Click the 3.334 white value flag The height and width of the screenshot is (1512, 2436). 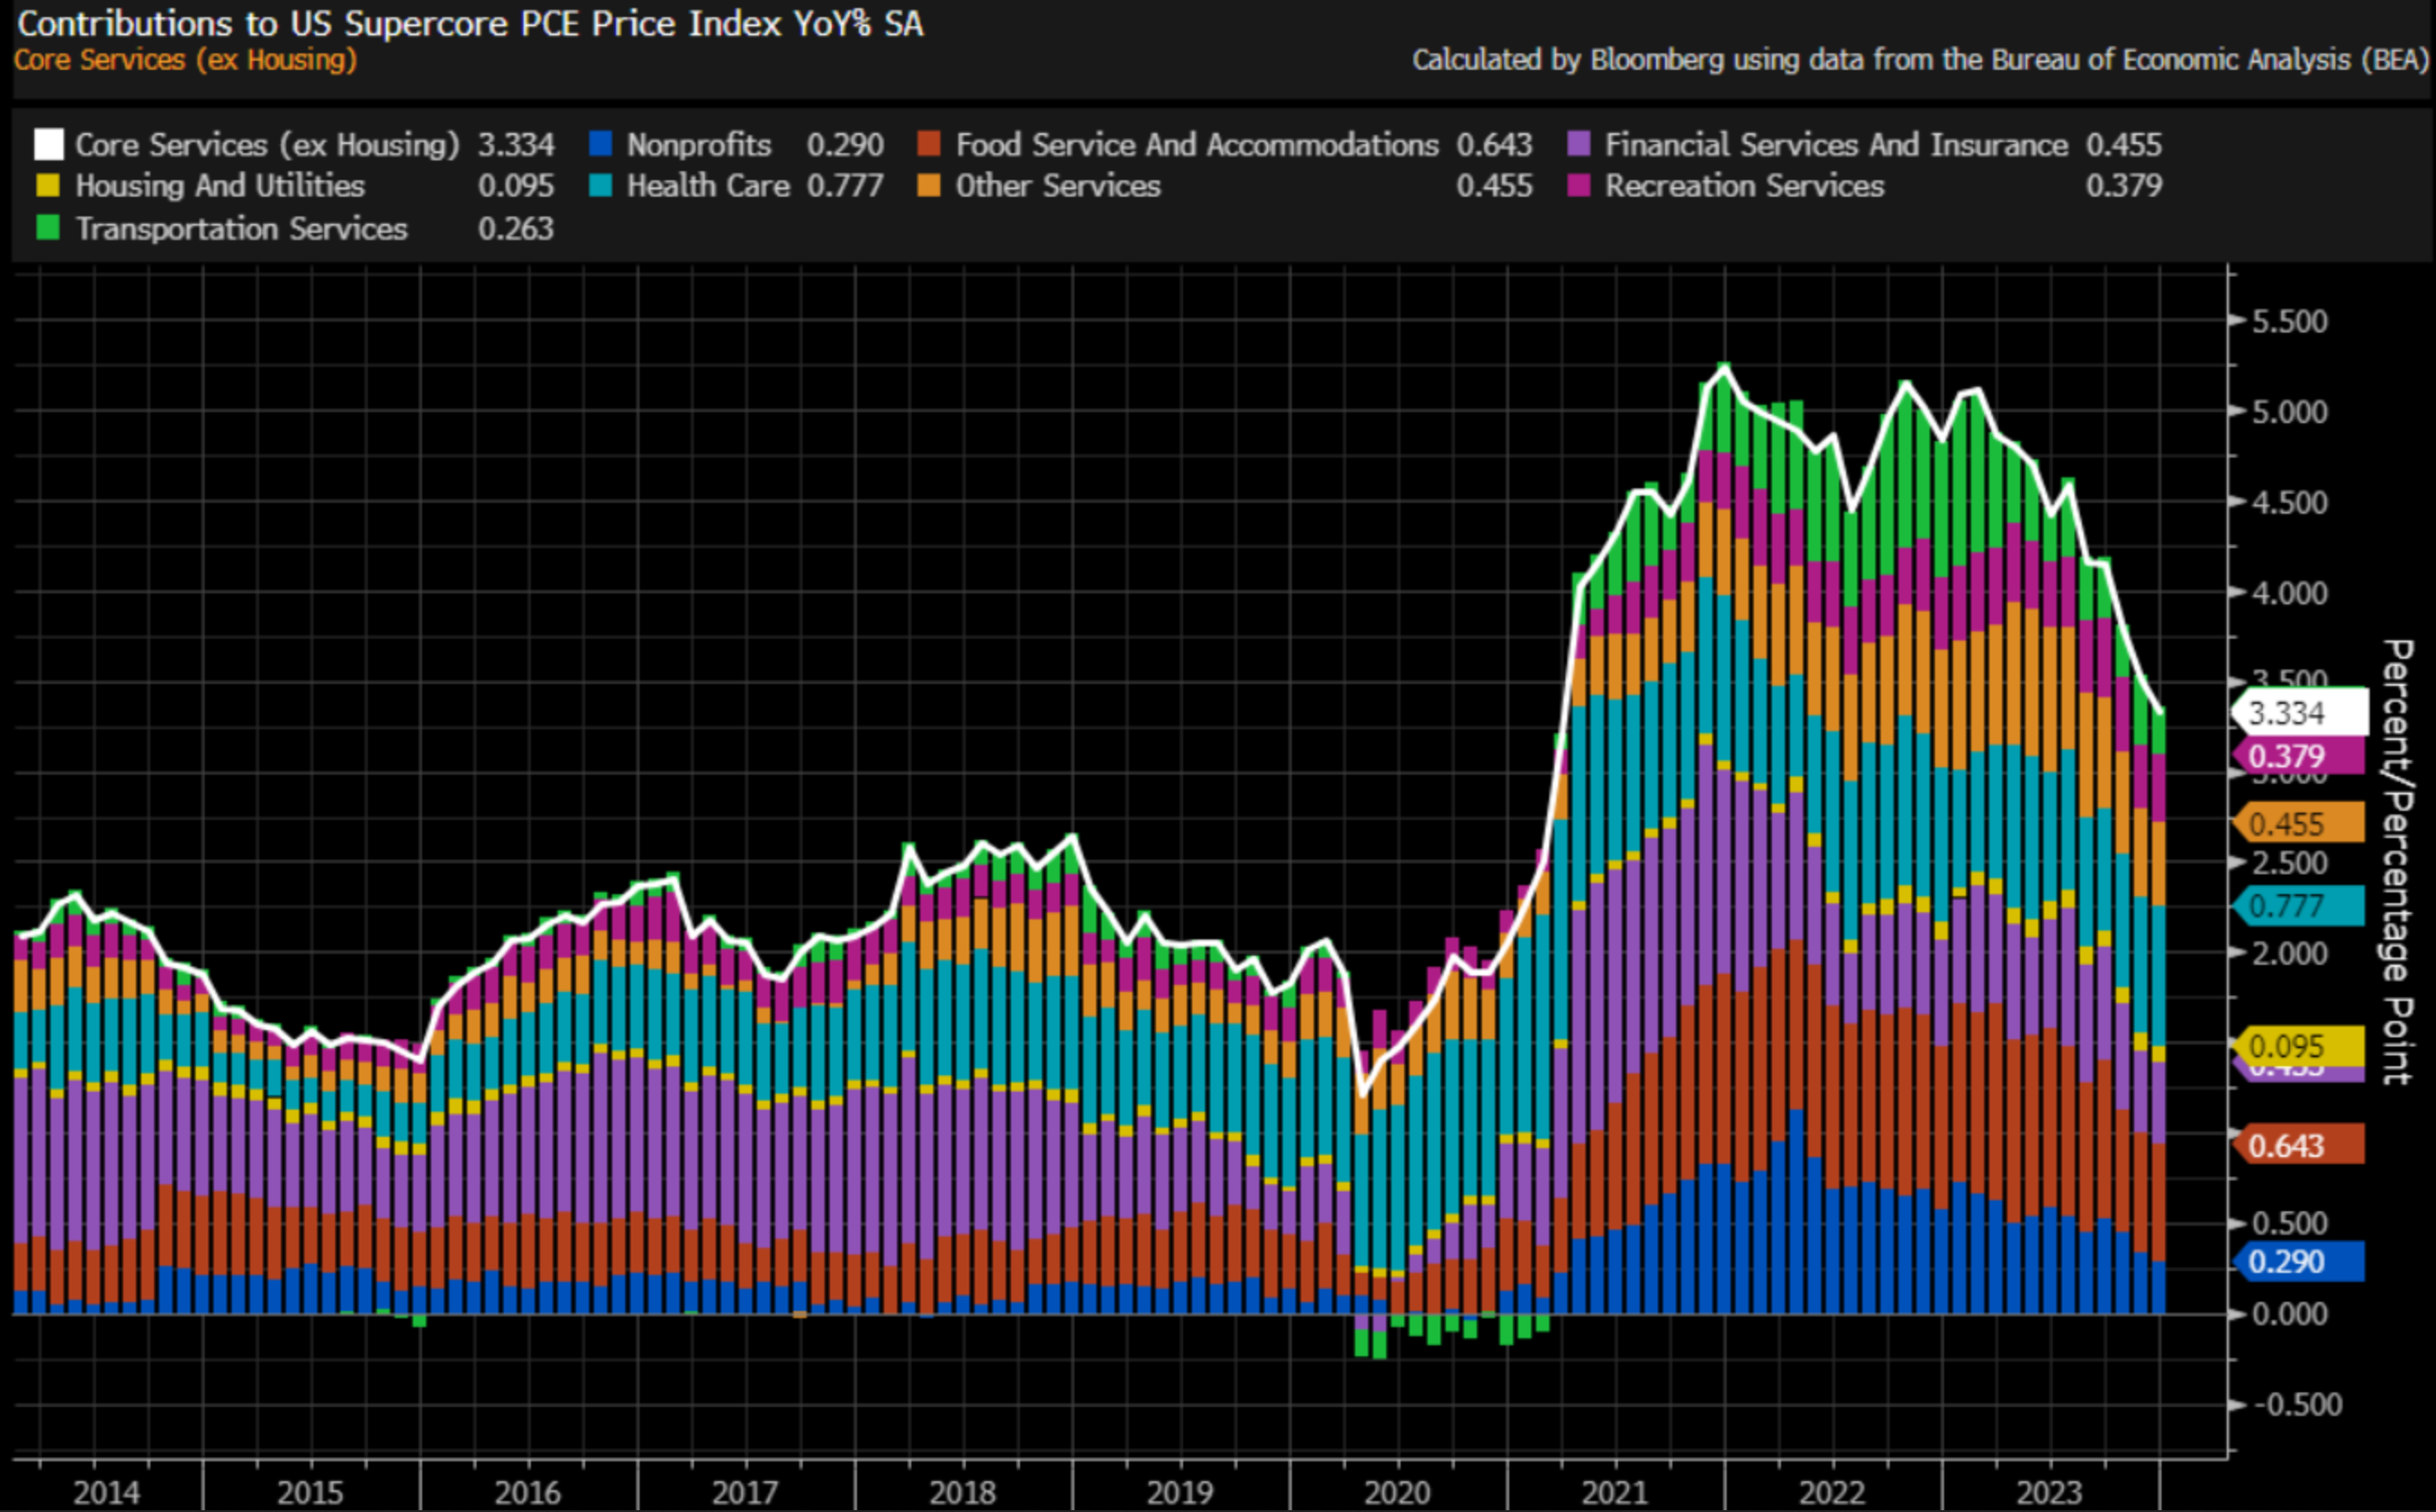(x=2298, y=713)
